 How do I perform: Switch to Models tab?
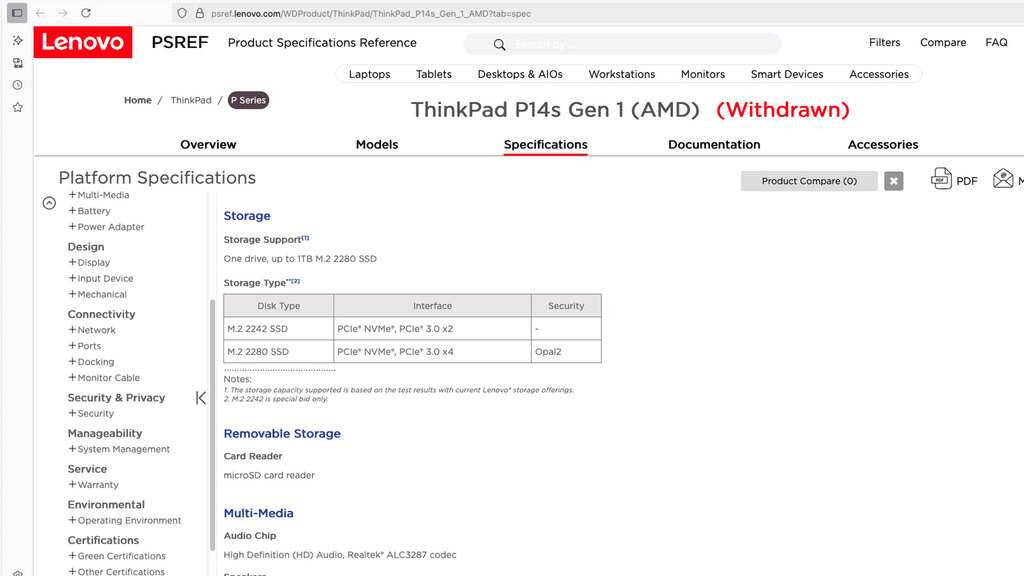tap(377, 144)
